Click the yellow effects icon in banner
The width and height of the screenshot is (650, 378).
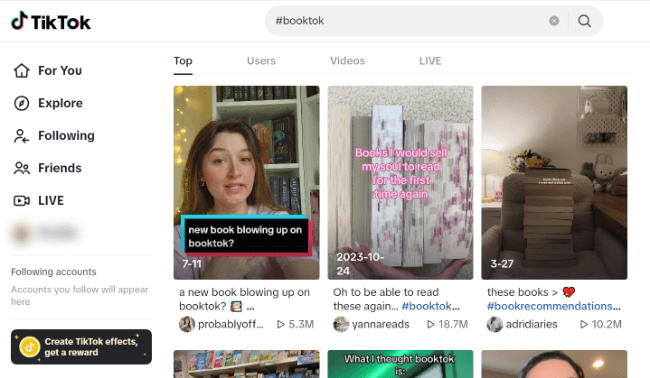[x=29, y=347]
